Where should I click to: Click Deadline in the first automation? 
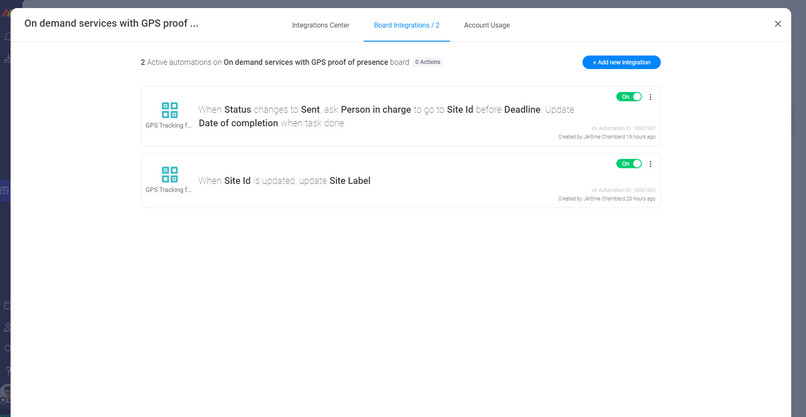[x=522, y=110]
